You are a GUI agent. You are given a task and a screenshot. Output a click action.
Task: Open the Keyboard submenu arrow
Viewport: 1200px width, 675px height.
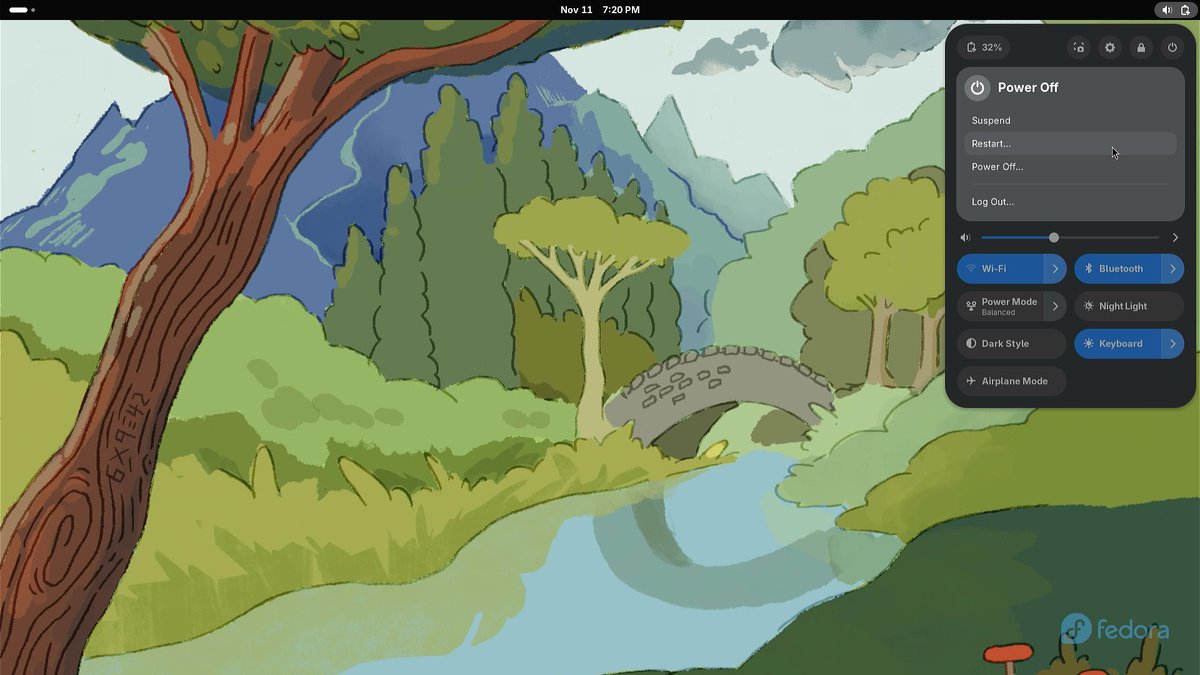1172,344
